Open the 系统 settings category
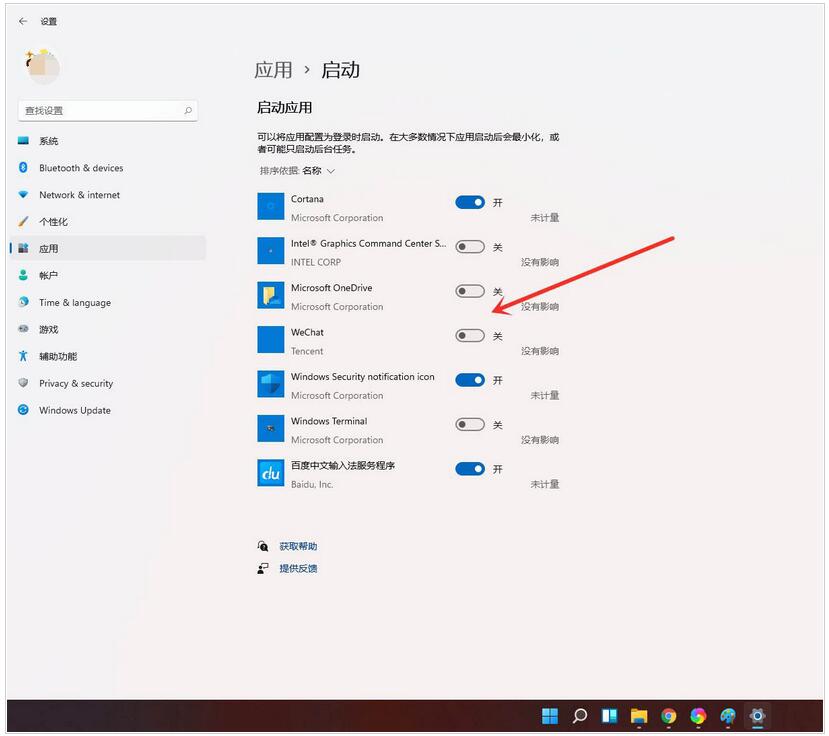829x736 pixels. (108, 141)
